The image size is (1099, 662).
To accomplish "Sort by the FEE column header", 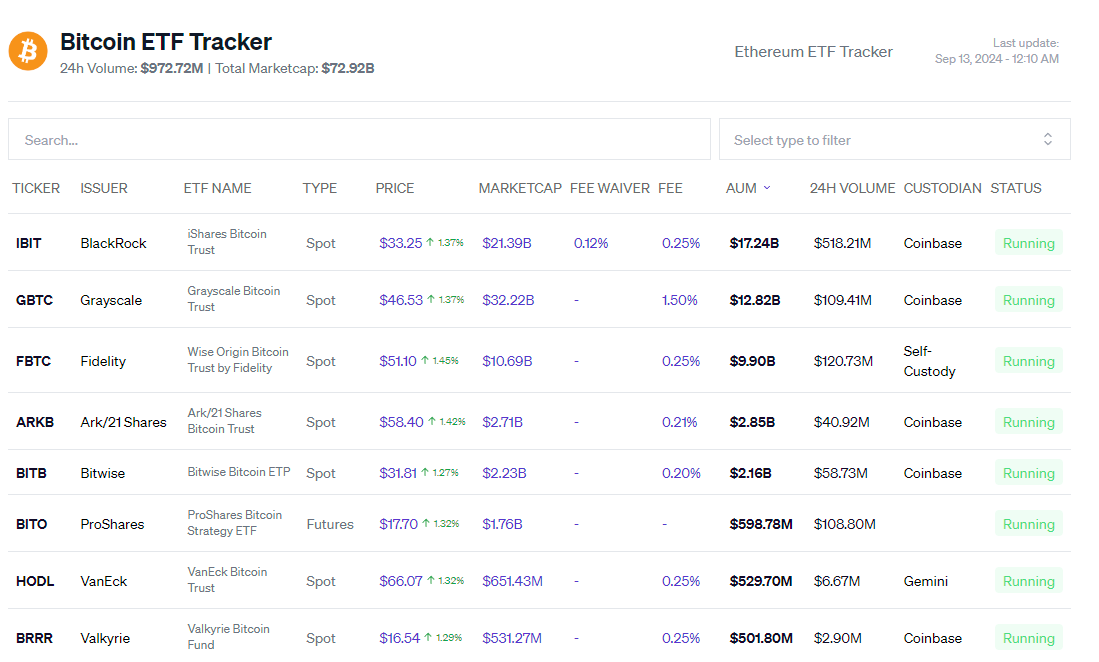I will [x=670, y=188].
